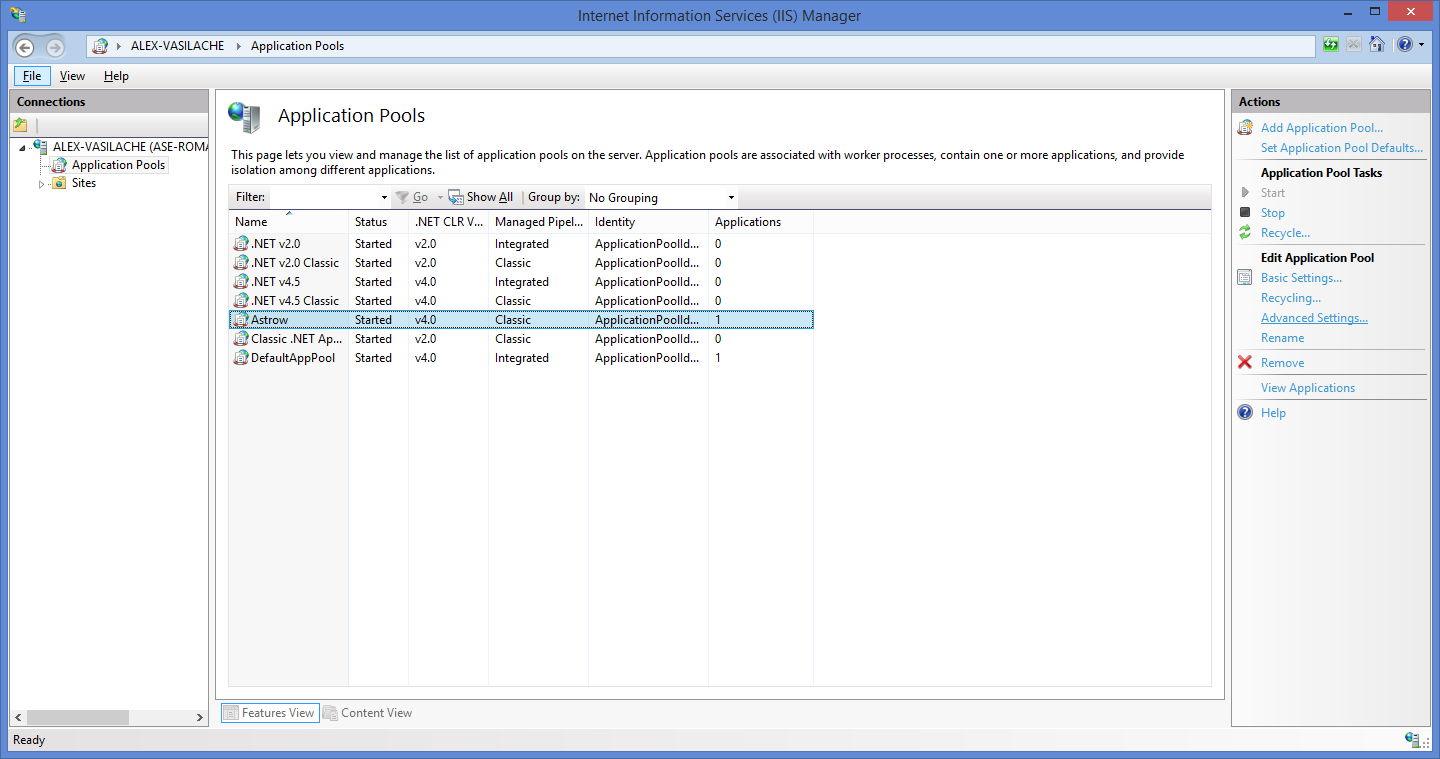
Task: Open the File menu
Action: [x=32, y=76]
